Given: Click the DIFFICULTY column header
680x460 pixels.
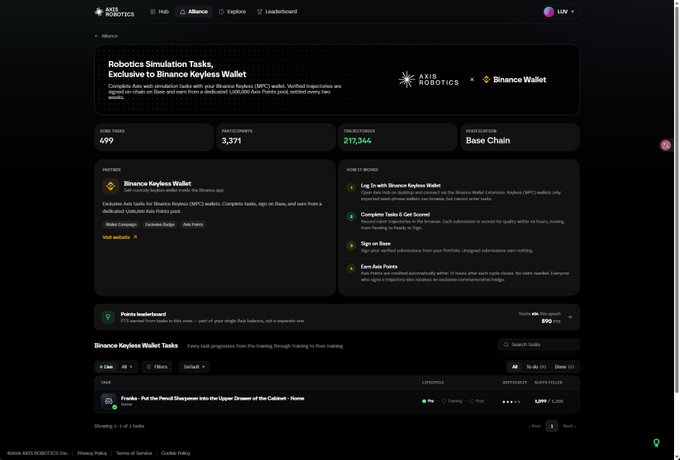Looking at the screenshot, I should point(515,382).
